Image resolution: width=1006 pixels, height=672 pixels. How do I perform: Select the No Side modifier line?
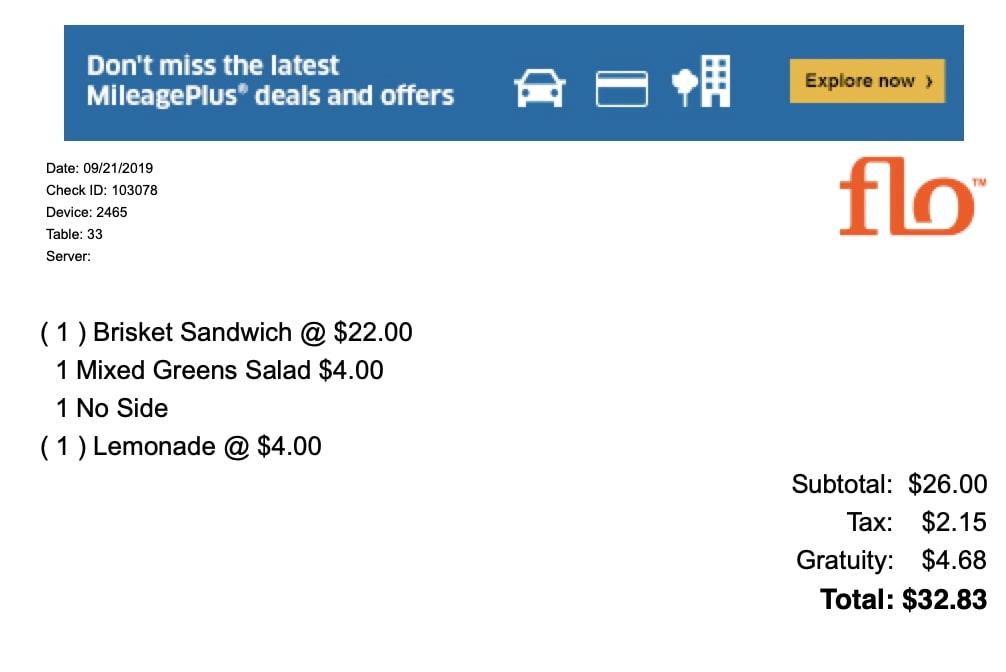tap(112, 408)
